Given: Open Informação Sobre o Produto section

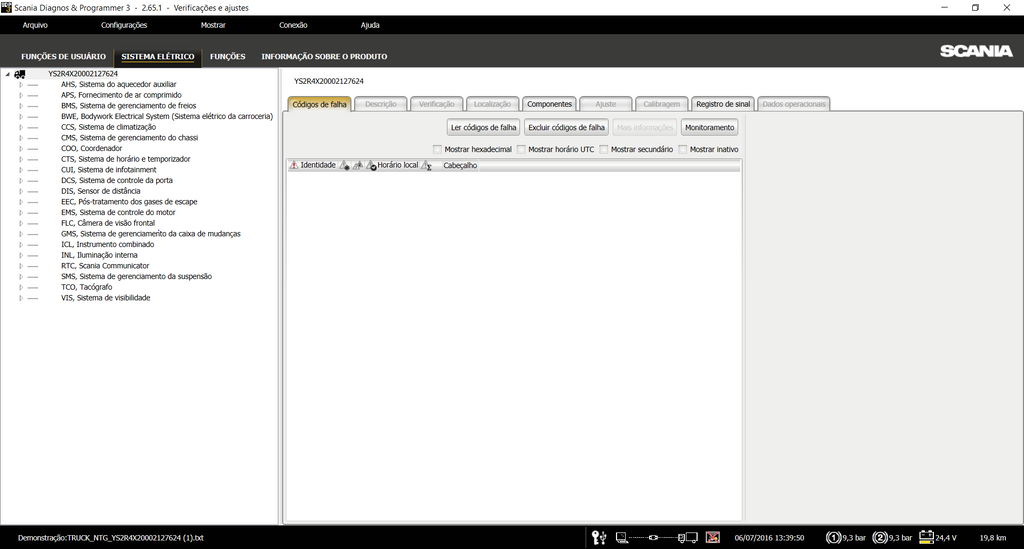Looking at the screenshot, I should 325,57.
